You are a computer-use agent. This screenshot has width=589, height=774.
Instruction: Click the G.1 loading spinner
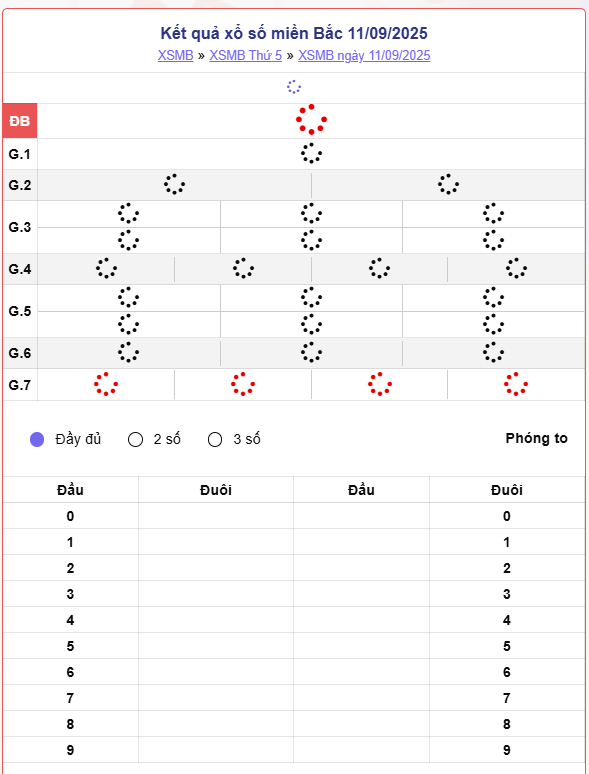tap(311, 153)
